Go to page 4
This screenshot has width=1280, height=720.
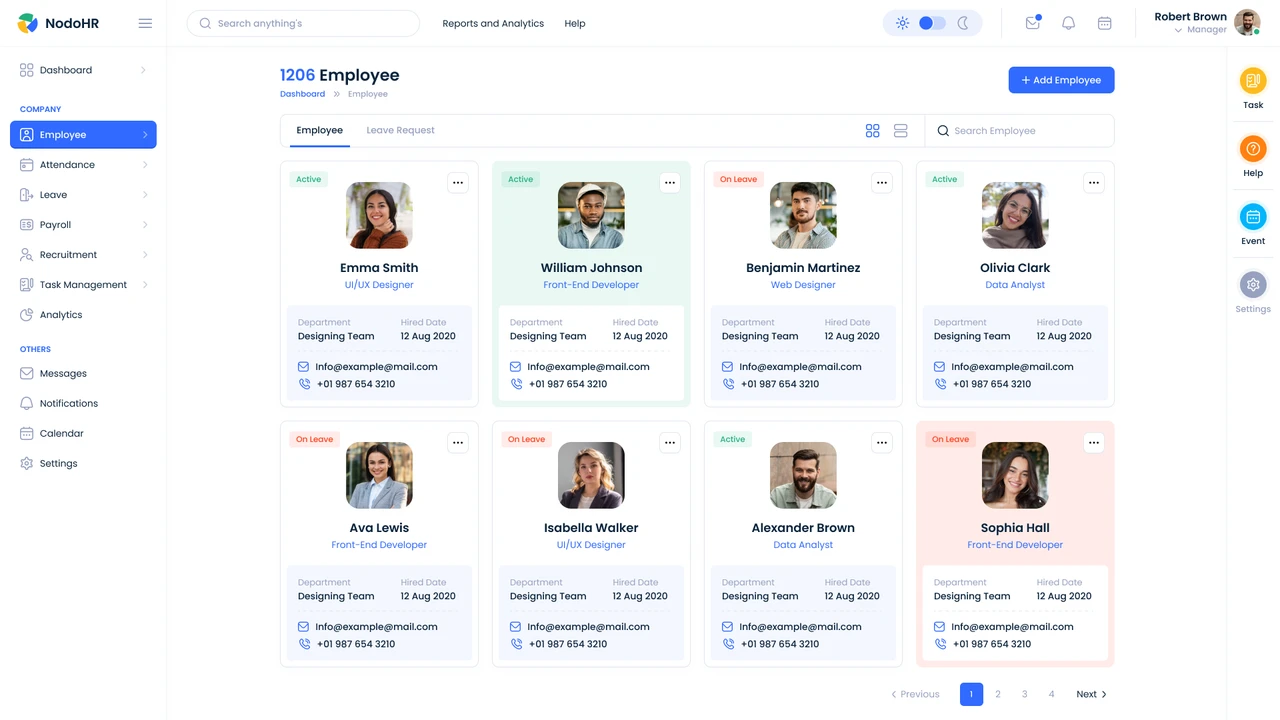pos(1051,694)
